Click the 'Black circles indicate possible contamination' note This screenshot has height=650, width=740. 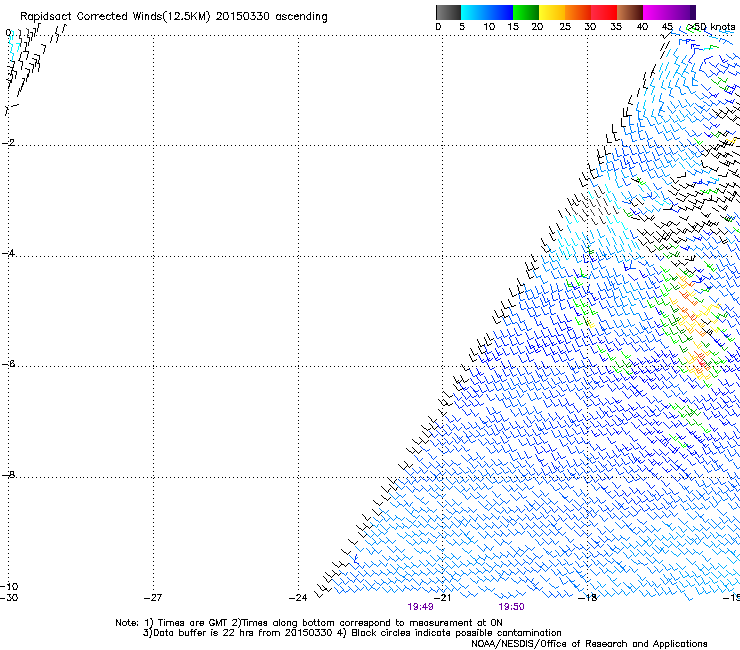tap(456, 633)
